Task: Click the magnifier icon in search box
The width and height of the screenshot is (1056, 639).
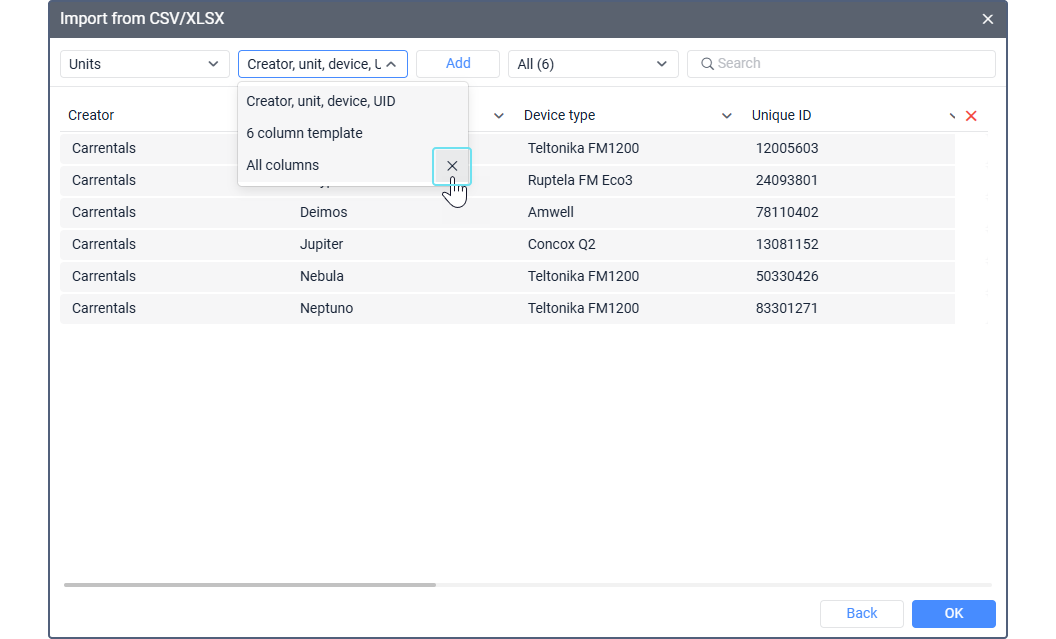Action: coord(707,64)
